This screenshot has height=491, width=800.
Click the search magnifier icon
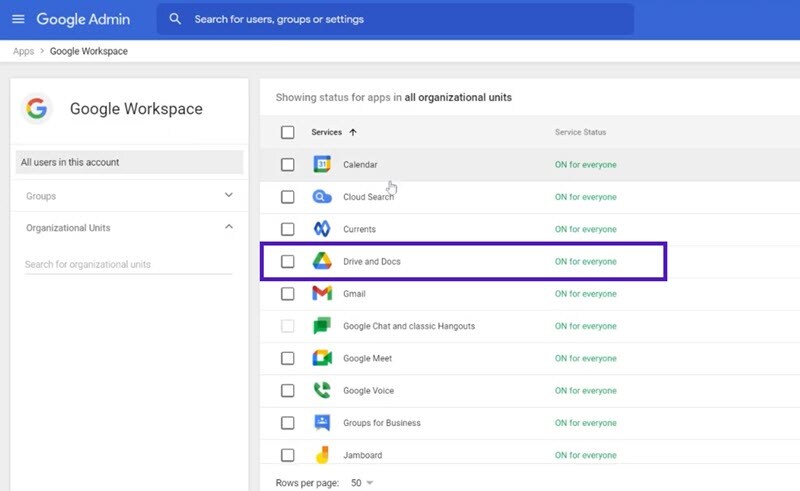(x=175, y=19)
